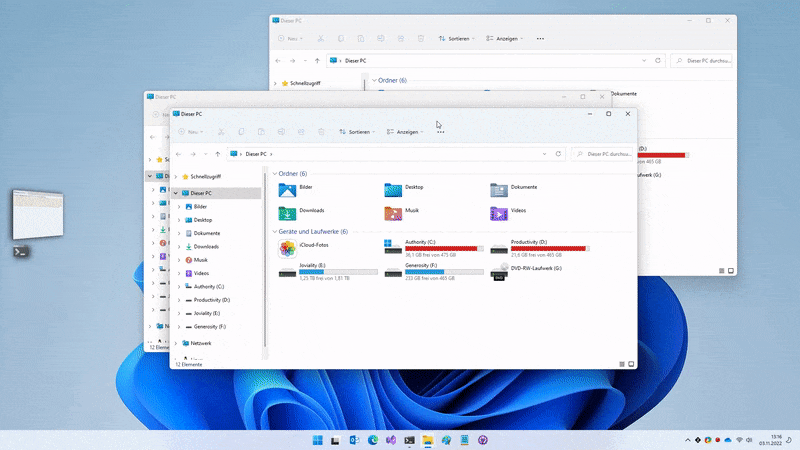The height and width of the screenshot is (450, 800).
Task: Expand Netzwerk in front window tree
Action: click(x=176, y=343)
